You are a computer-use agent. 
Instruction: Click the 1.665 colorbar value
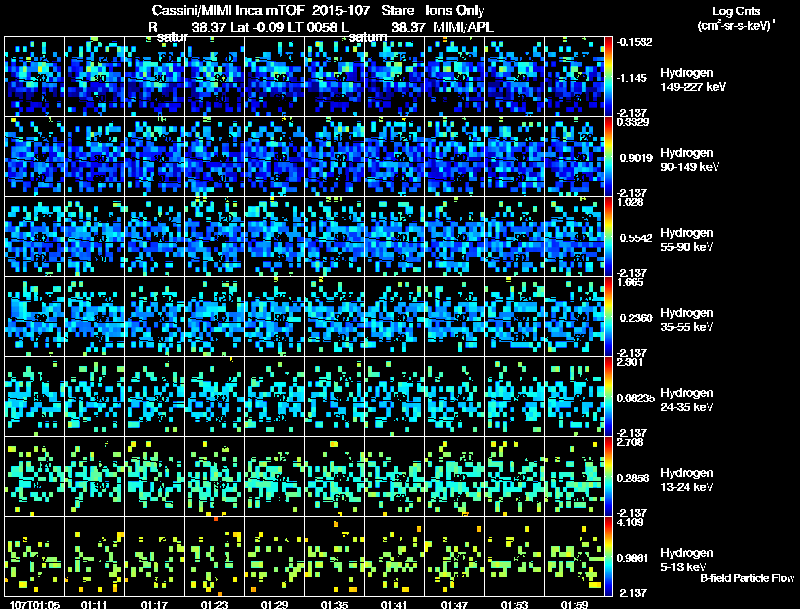tap(630, 282)
